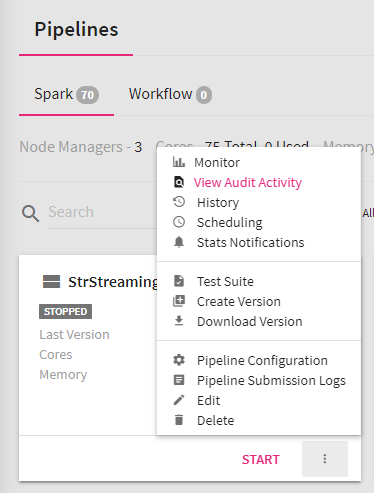Click the Stats Notifications bell icon
The height and width of the screenshot is (493, 374).
(x=179, y=242)
